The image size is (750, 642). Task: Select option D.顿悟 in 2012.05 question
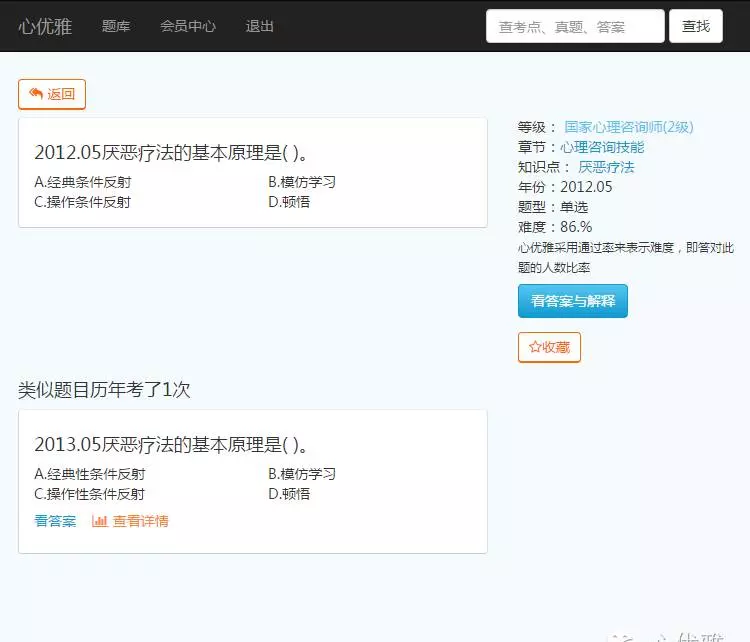289,202
